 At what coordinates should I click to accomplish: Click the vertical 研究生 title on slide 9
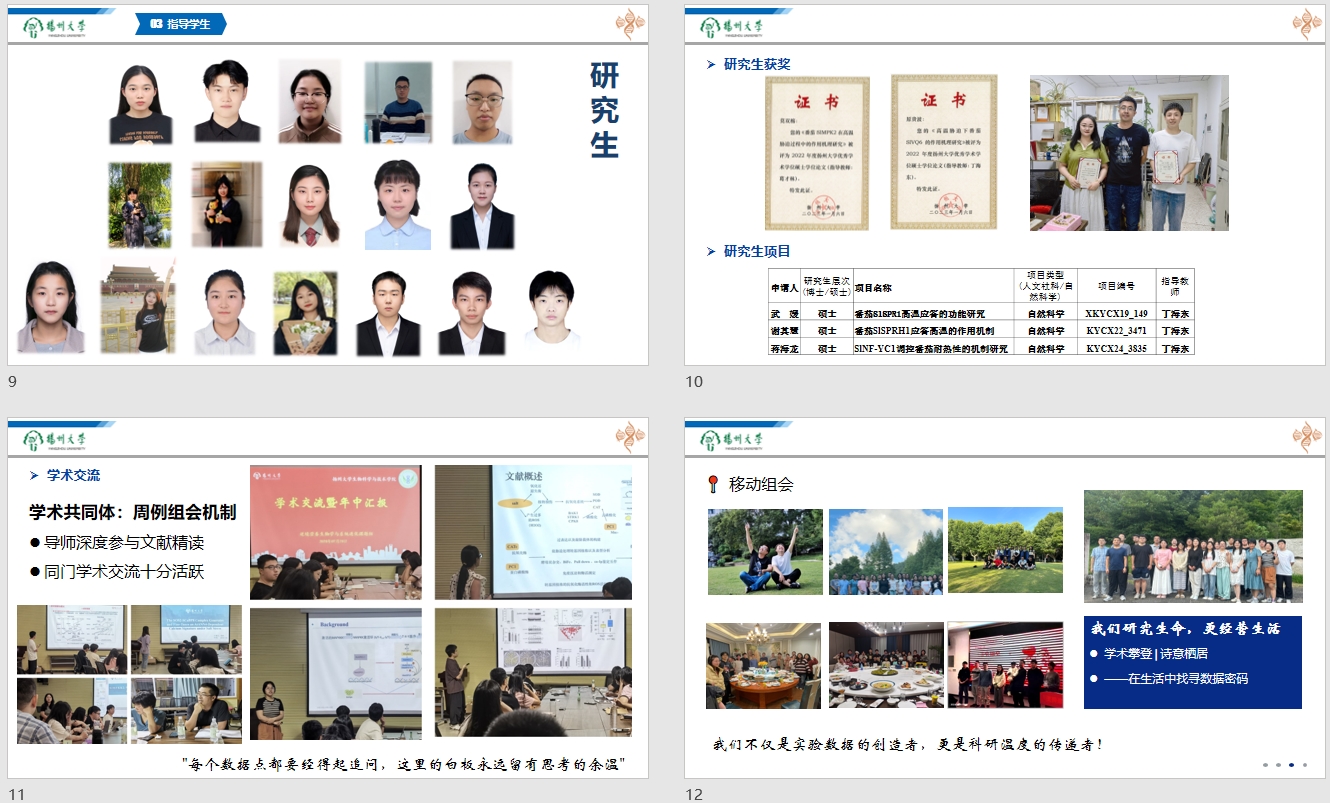point(604,110)
